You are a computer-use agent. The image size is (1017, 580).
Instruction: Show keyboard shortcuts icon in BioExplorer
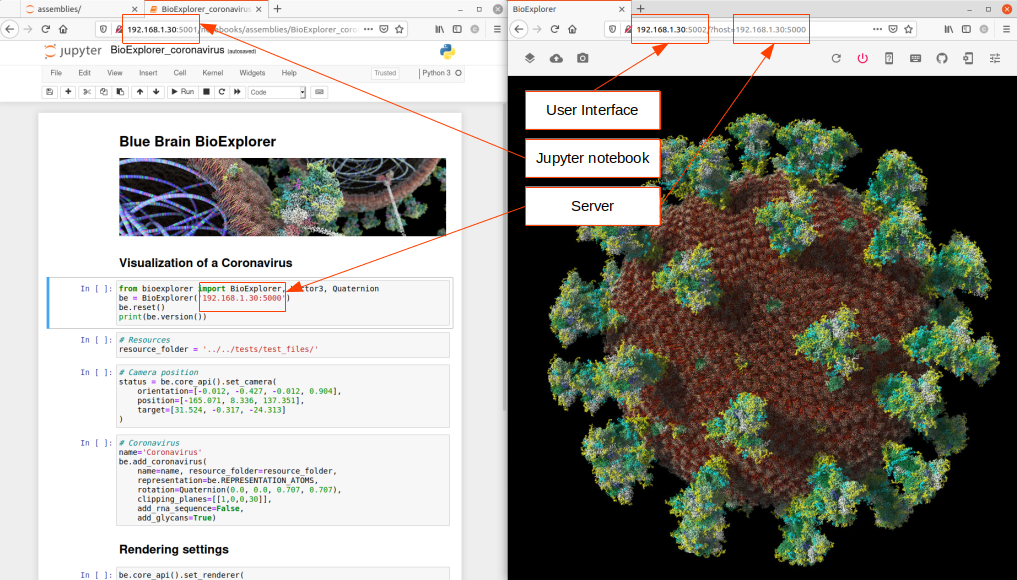click(915, 58)
